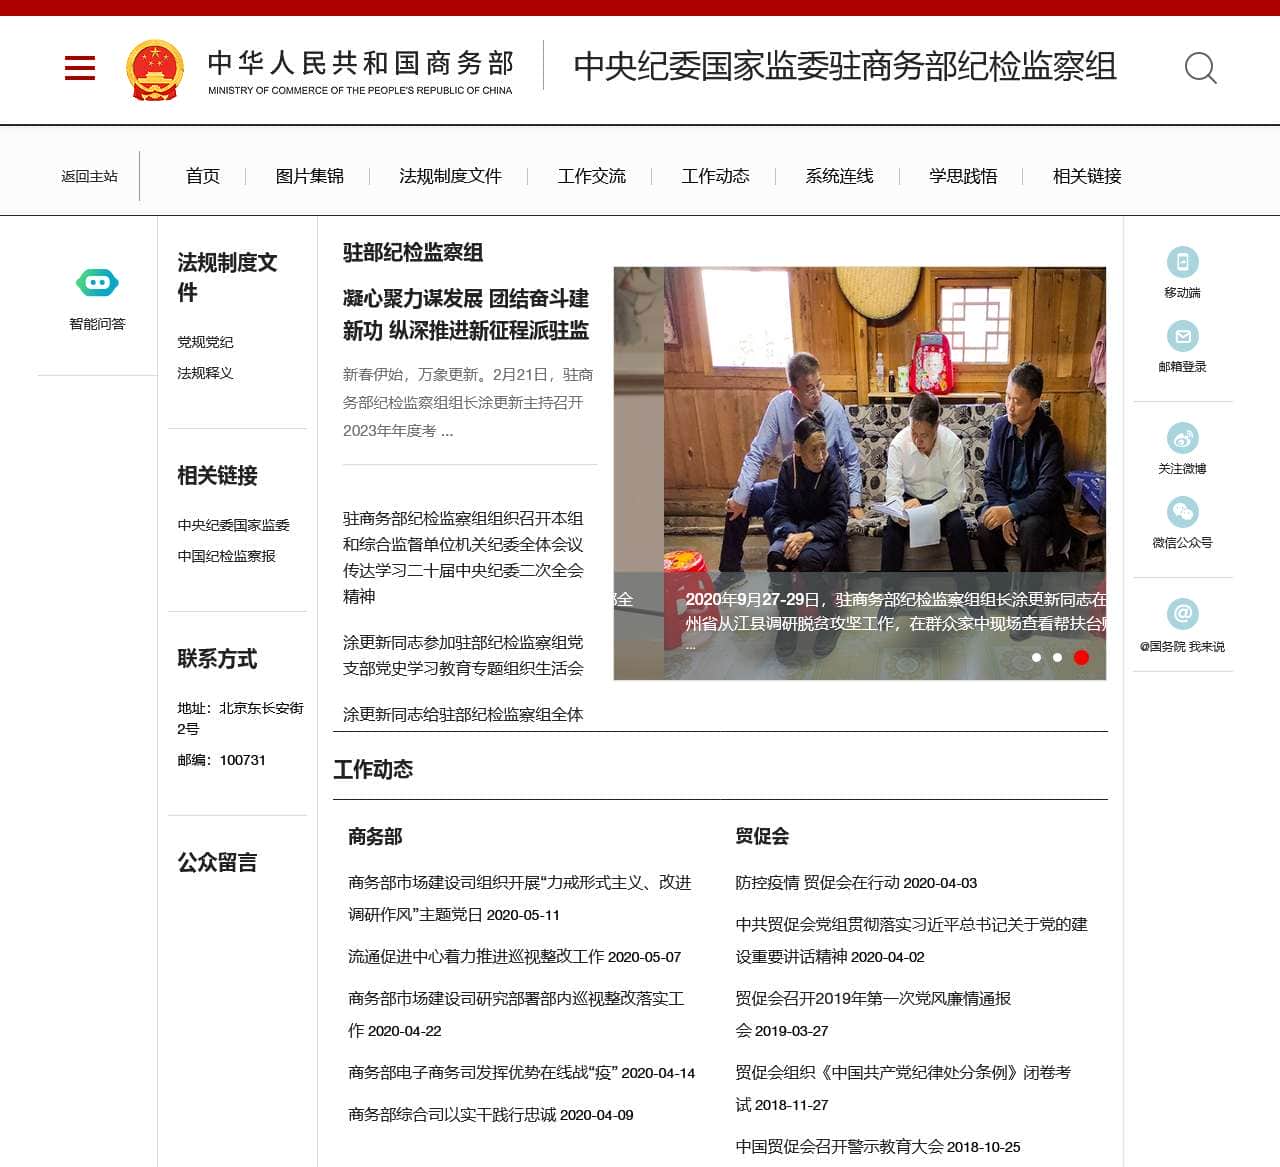Viewport: 1280px width, 1167px height.
Task: Open the hamburger navigation menu icon
Action: (x=79, y=68)
